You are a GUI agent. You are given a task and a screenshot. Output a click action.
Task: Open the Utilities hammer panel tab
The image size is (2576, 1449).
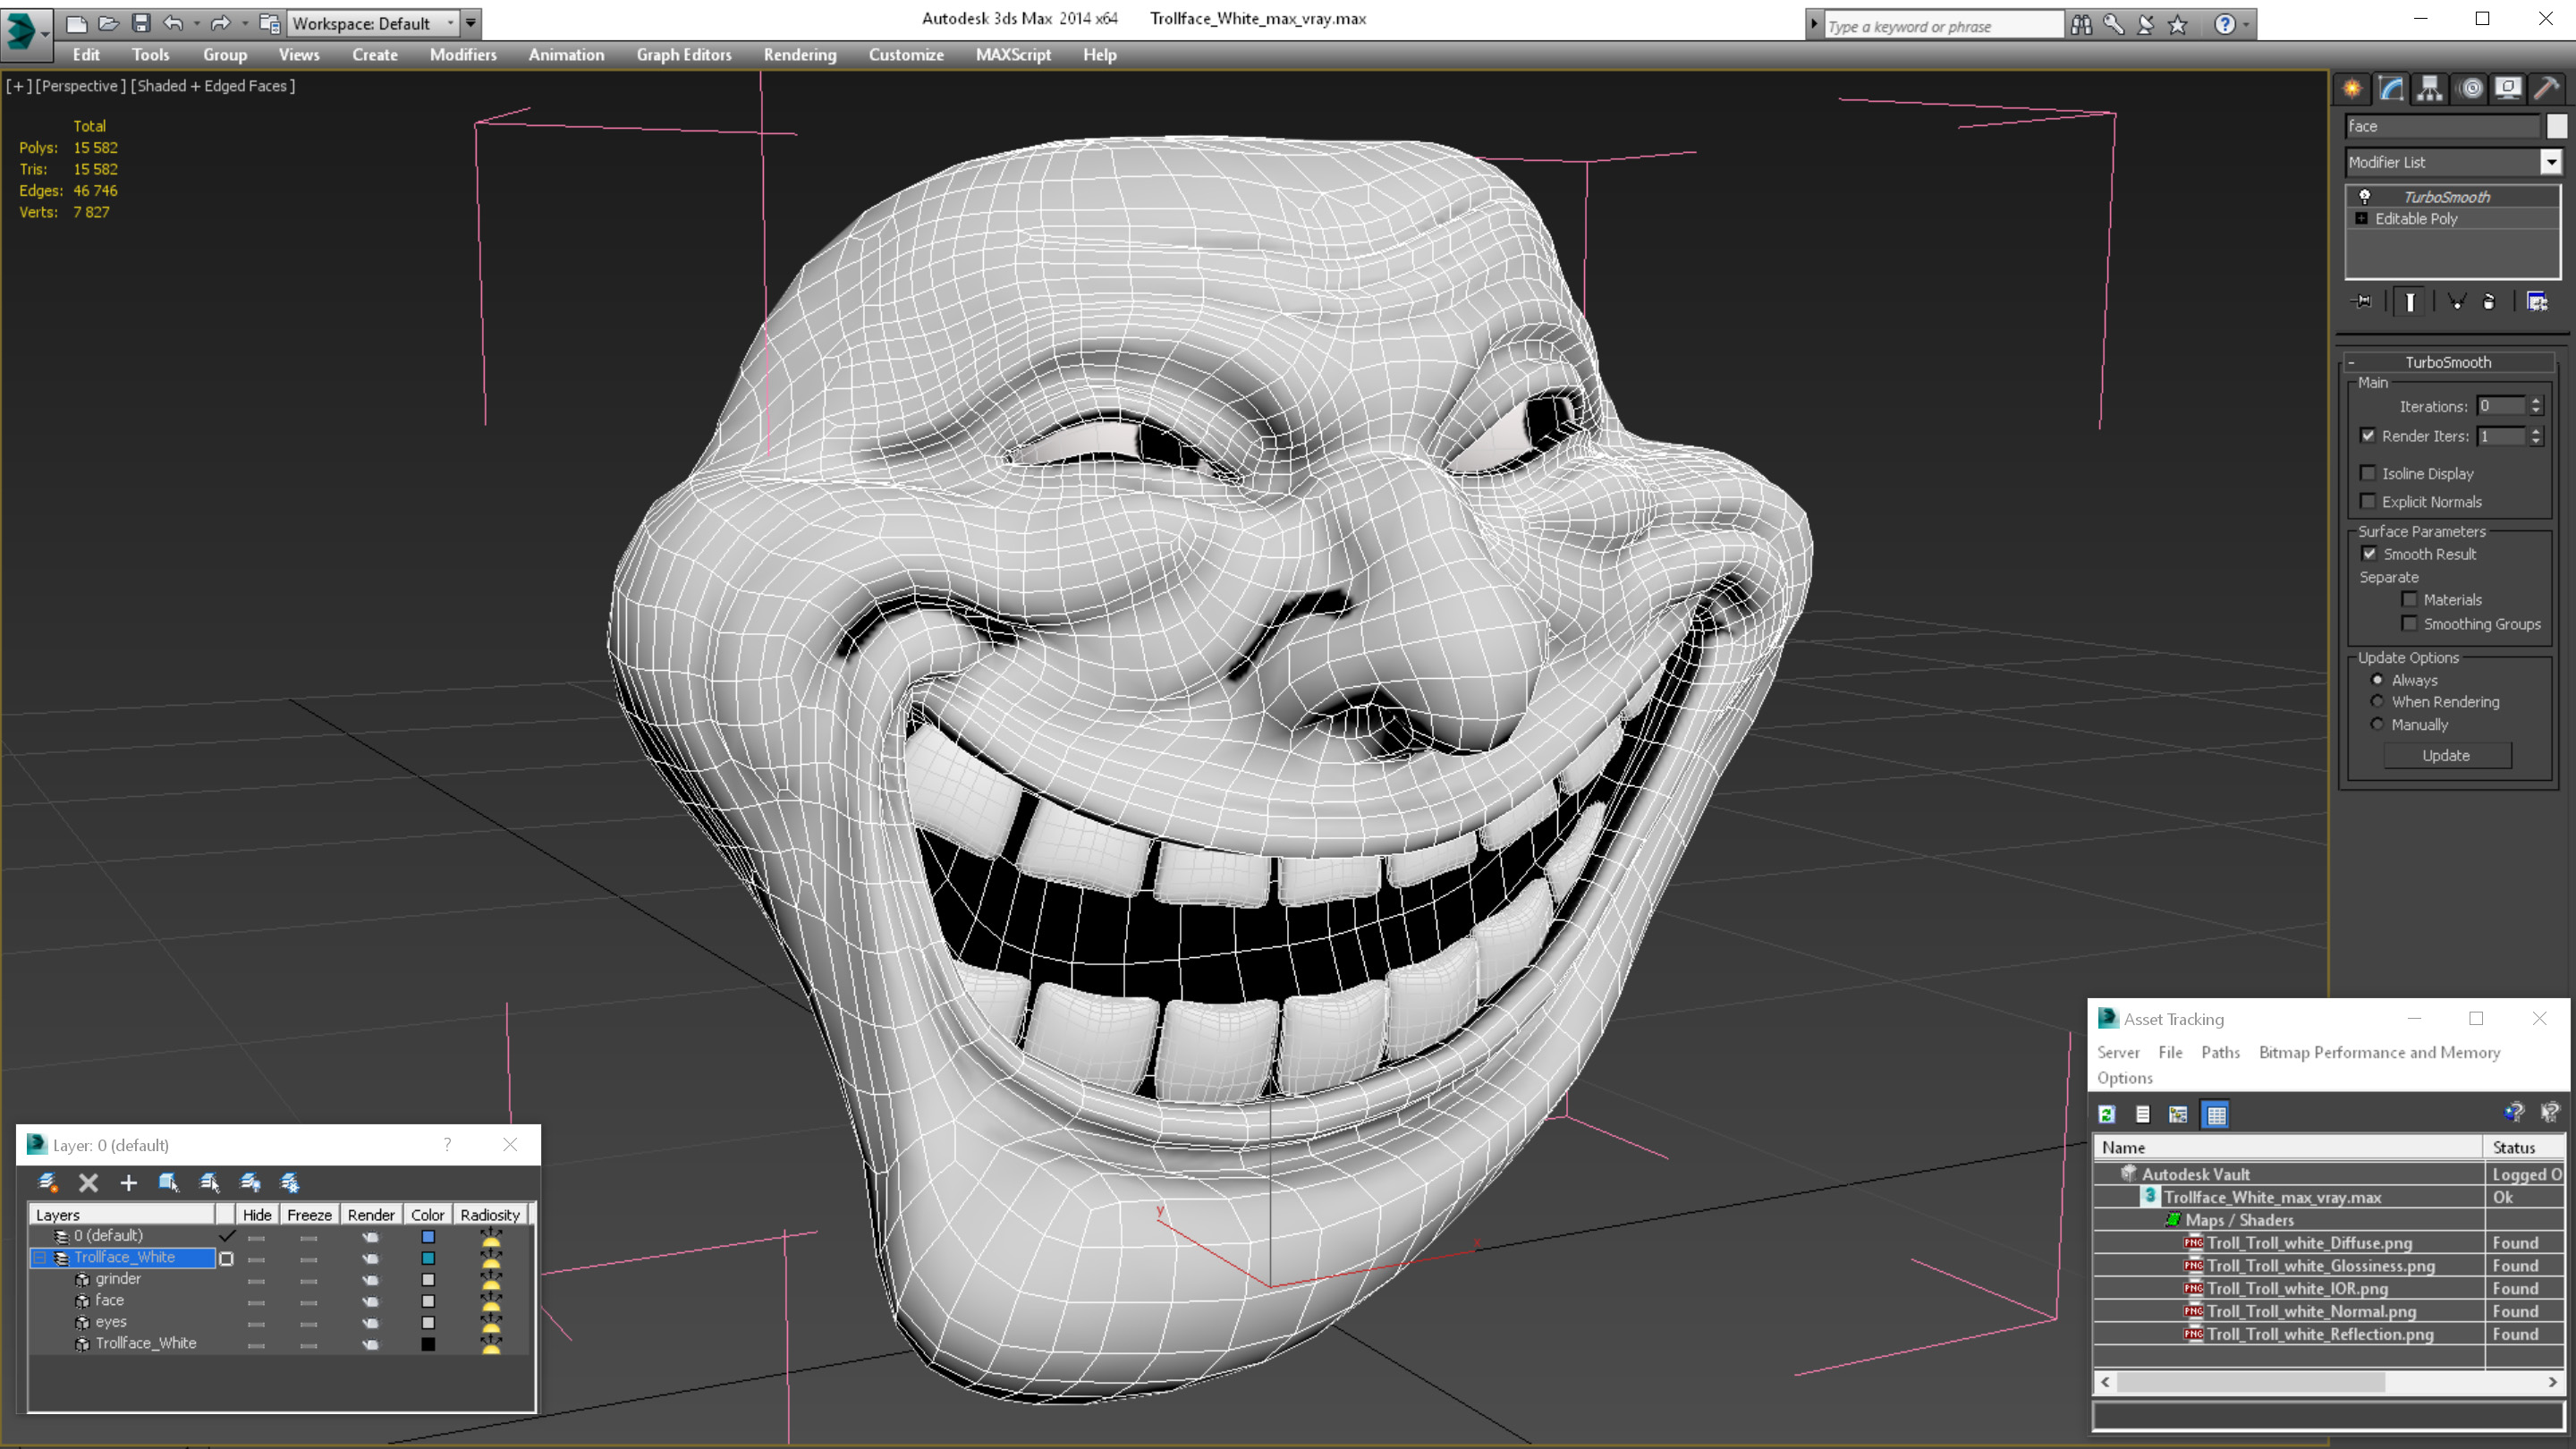coord(2547,89)
